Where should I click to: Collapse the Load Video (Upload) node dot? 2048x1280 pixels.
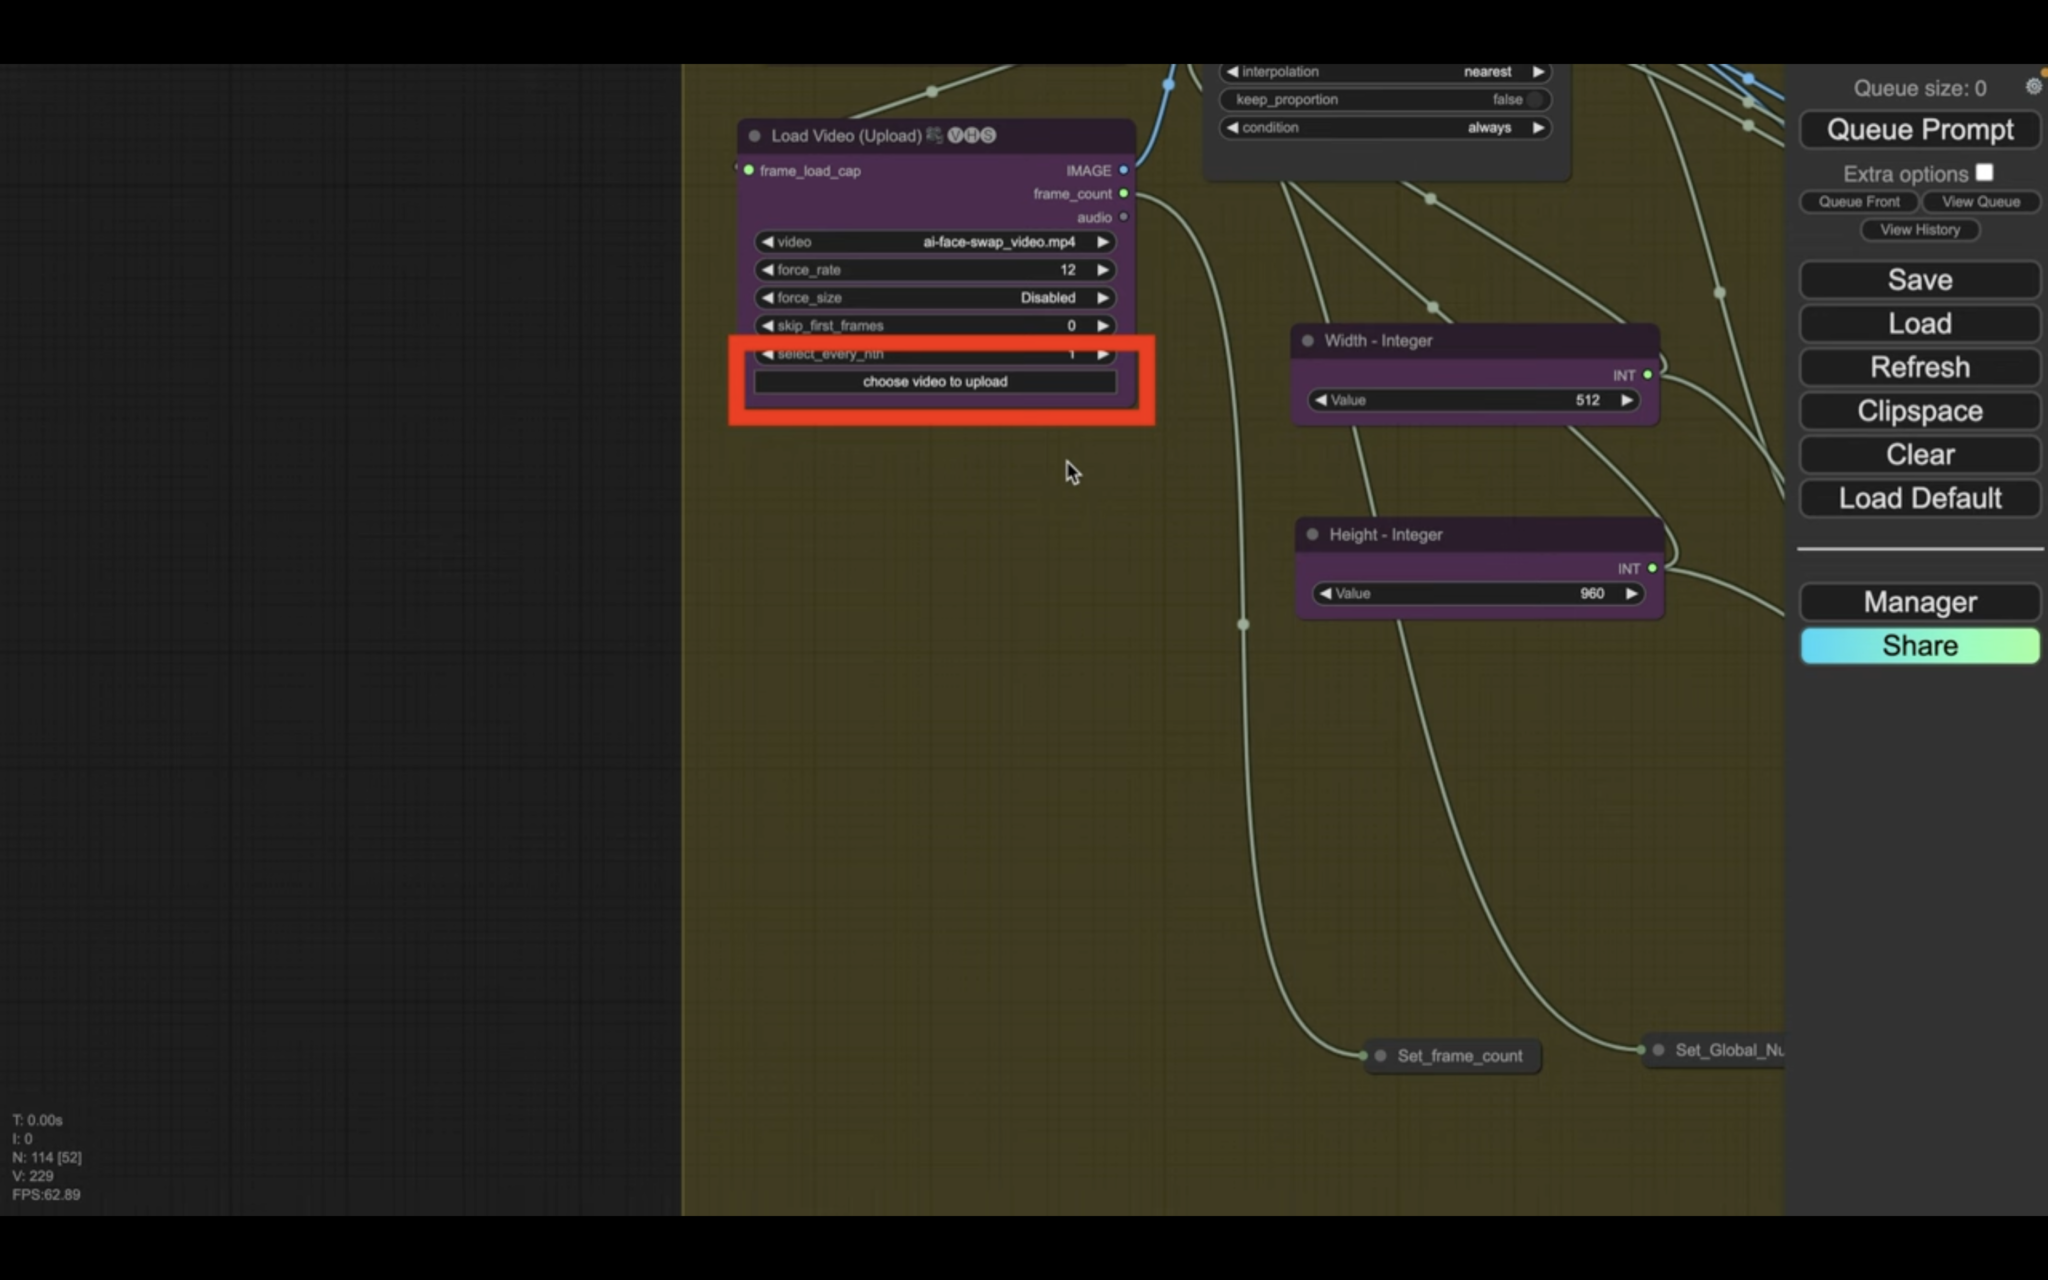754,136
